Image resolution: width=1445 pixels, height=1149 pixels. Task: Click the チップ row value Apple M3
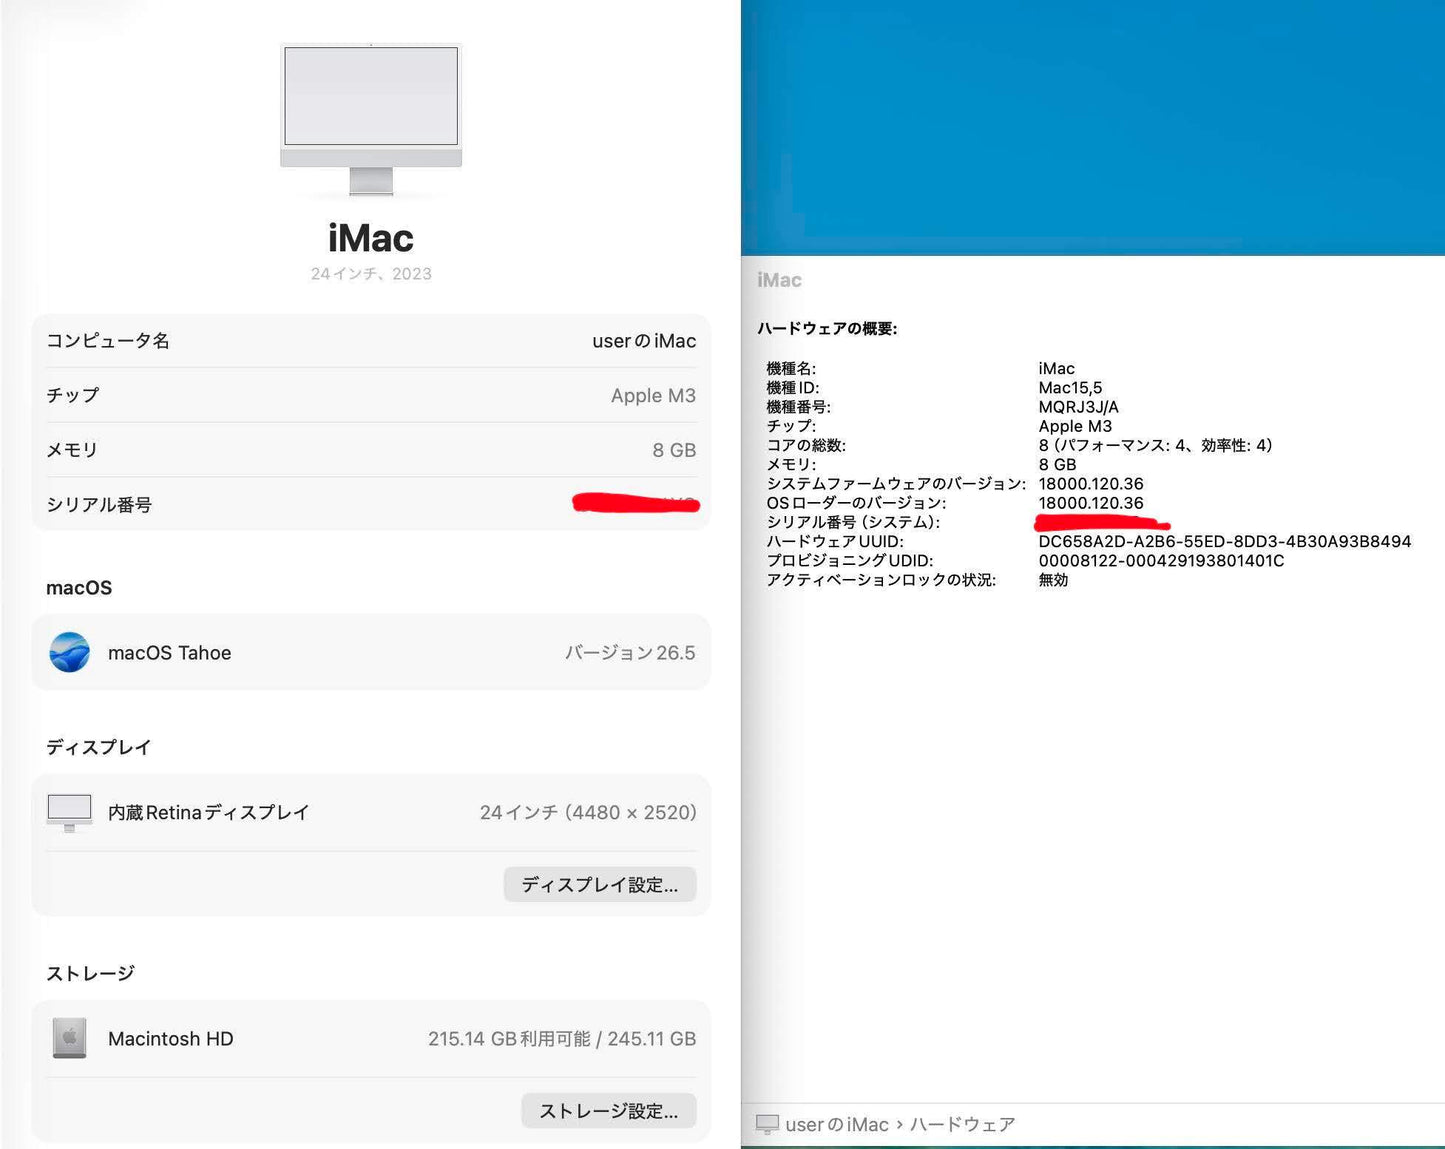(653, 395)
